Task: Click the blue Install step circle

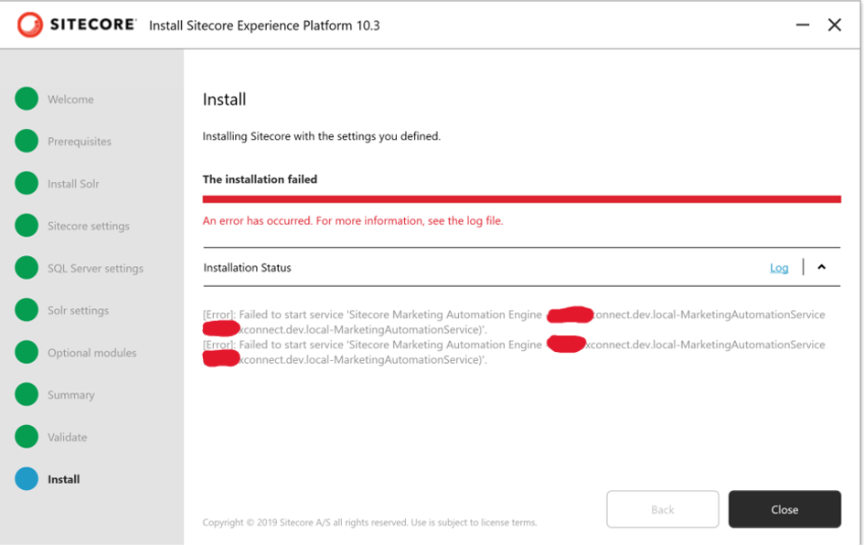Action: (x=26, y=479)
